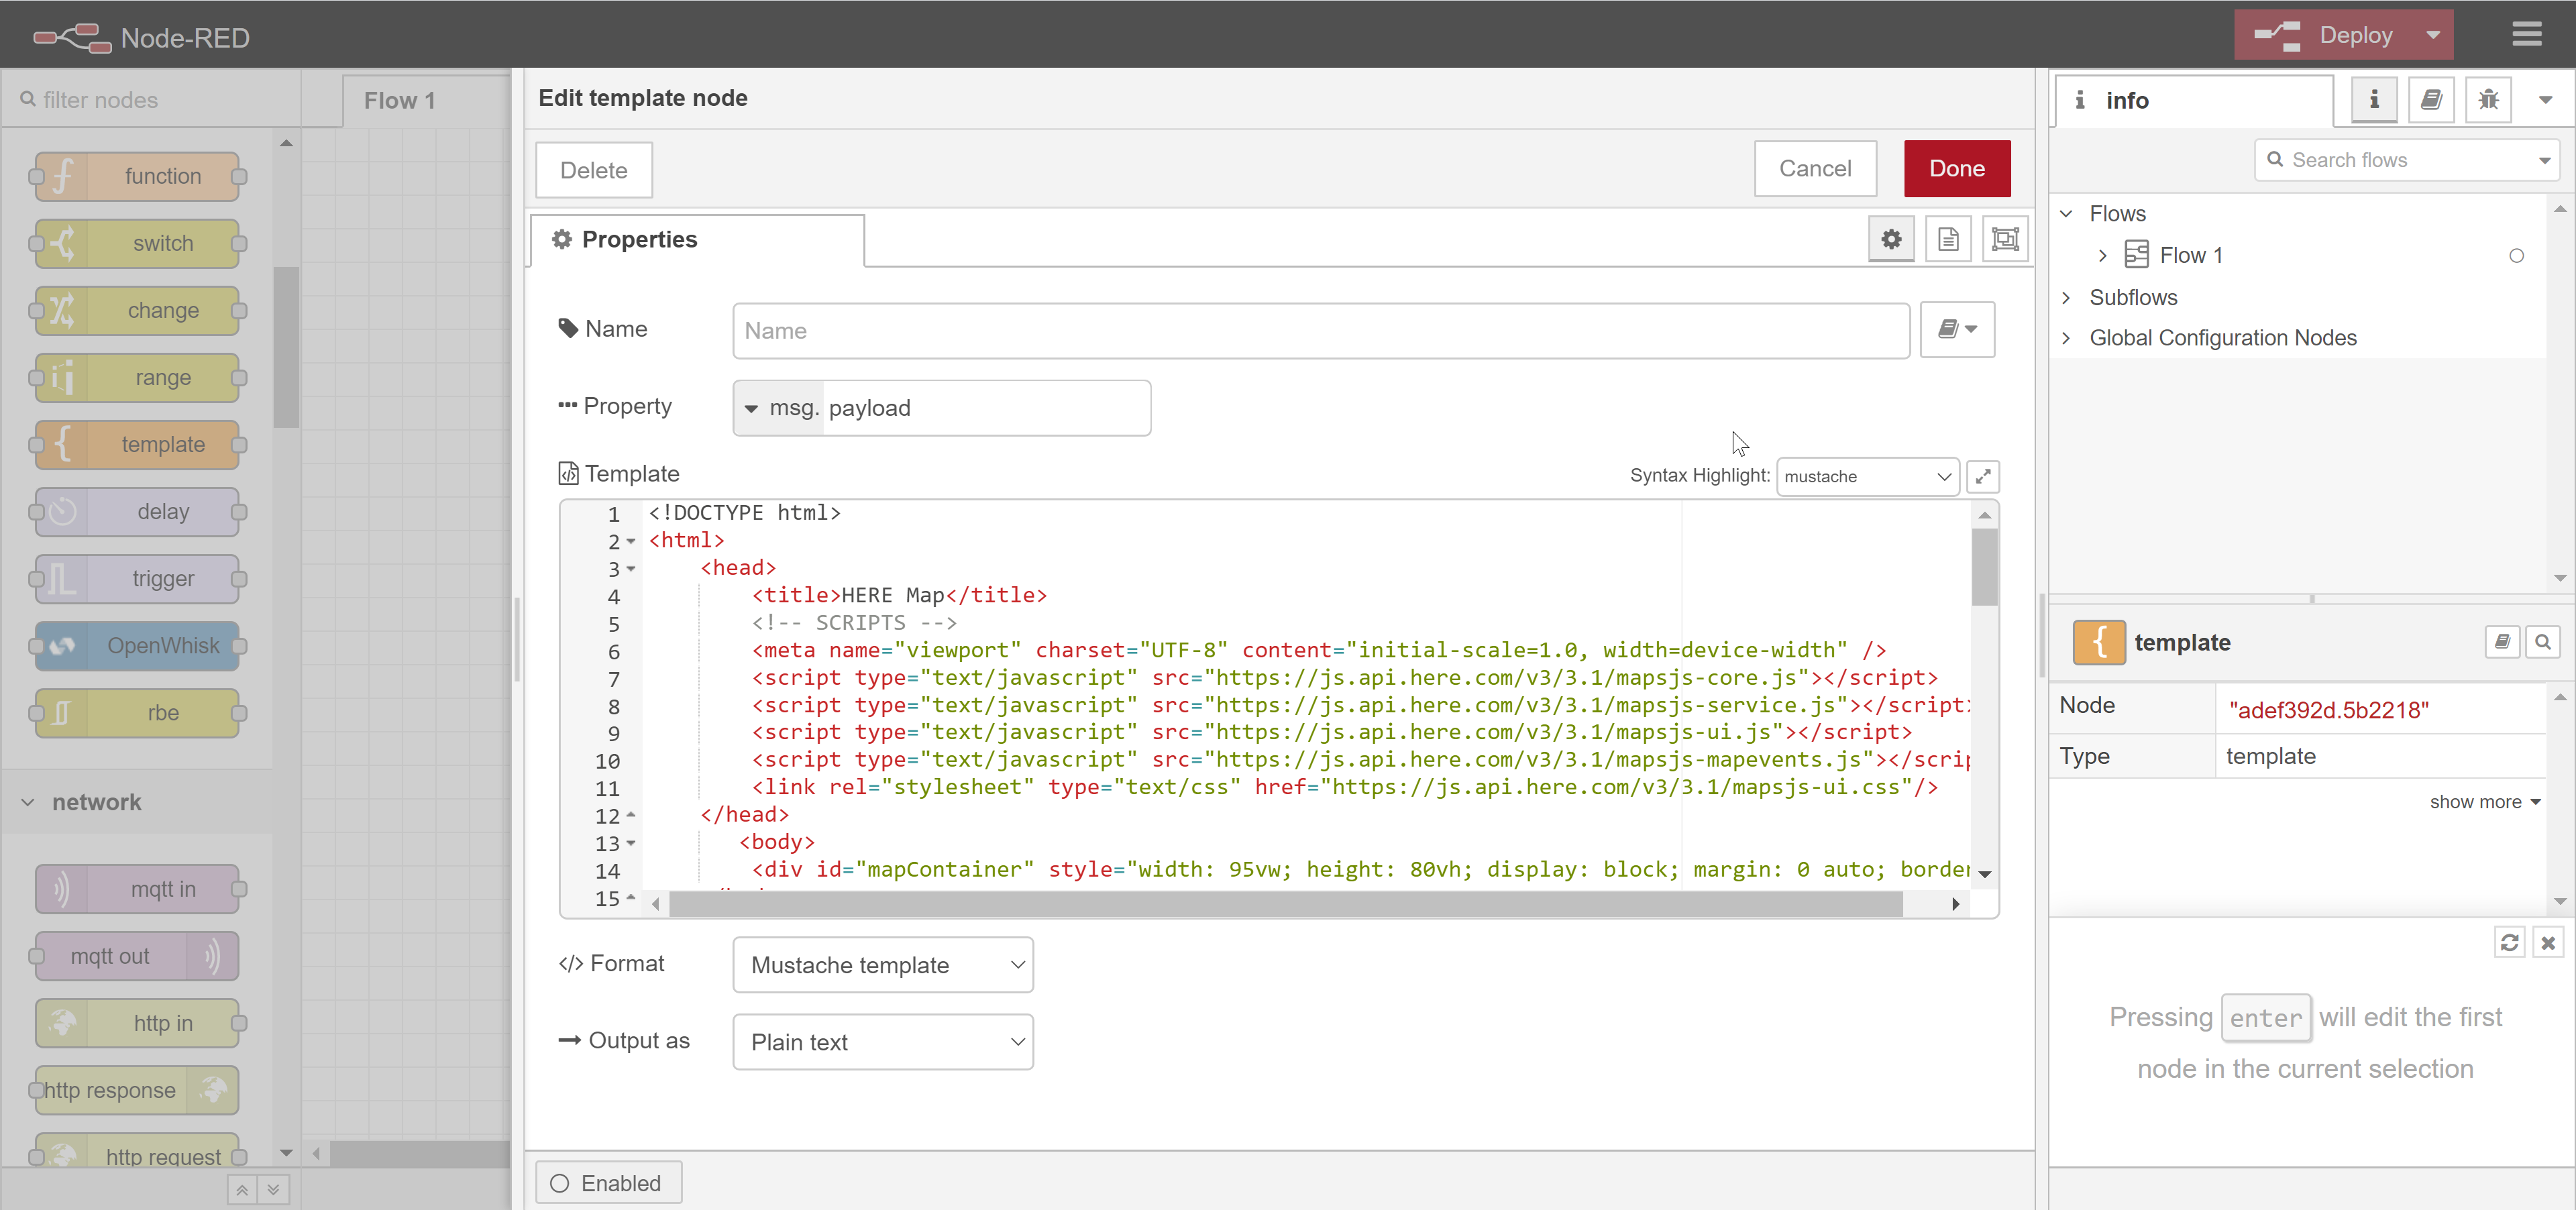Viewport: 2576px width, 1210px height.
Task: Select the delay node in the palette
Action: pos(138,511)
